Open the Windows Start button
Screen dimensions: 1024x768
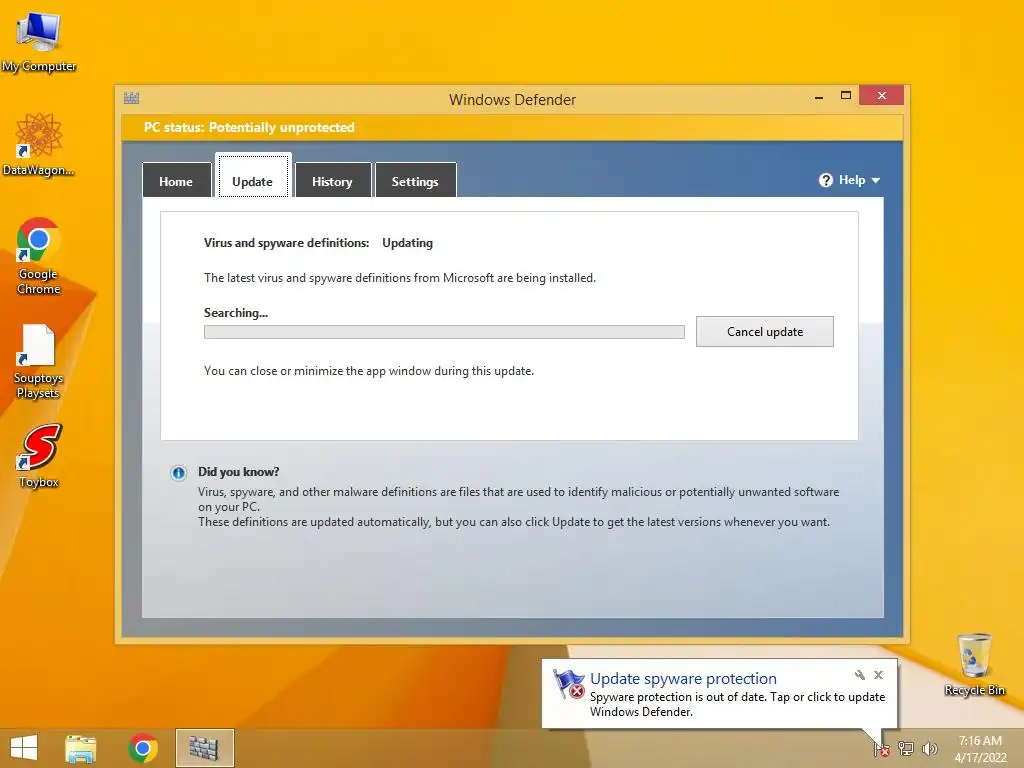click(24, 748)
